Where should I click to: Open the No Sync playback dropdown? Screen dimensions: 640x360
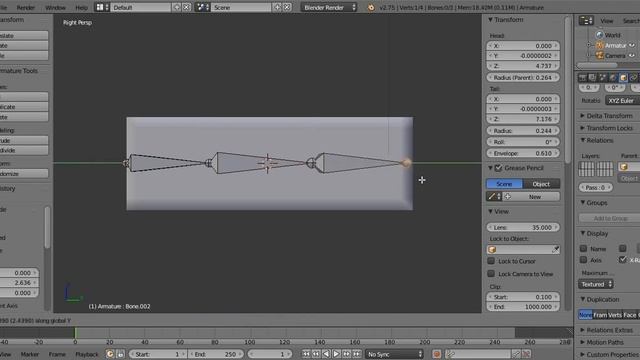click(394, 354)
